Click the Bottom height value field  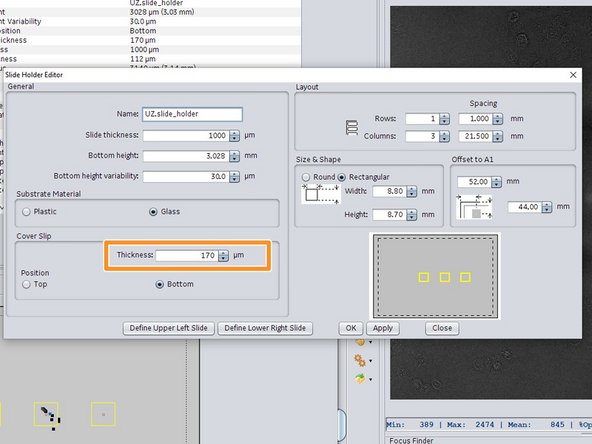tap(186, 156)
